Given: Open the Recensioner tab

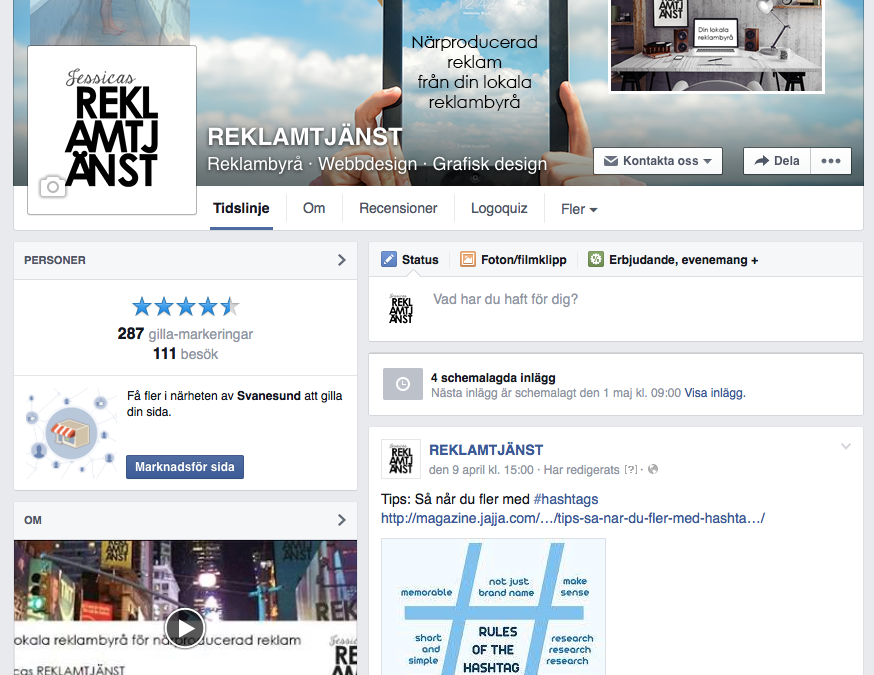Looking at the screenshot, I should click(x=398, y=208).
